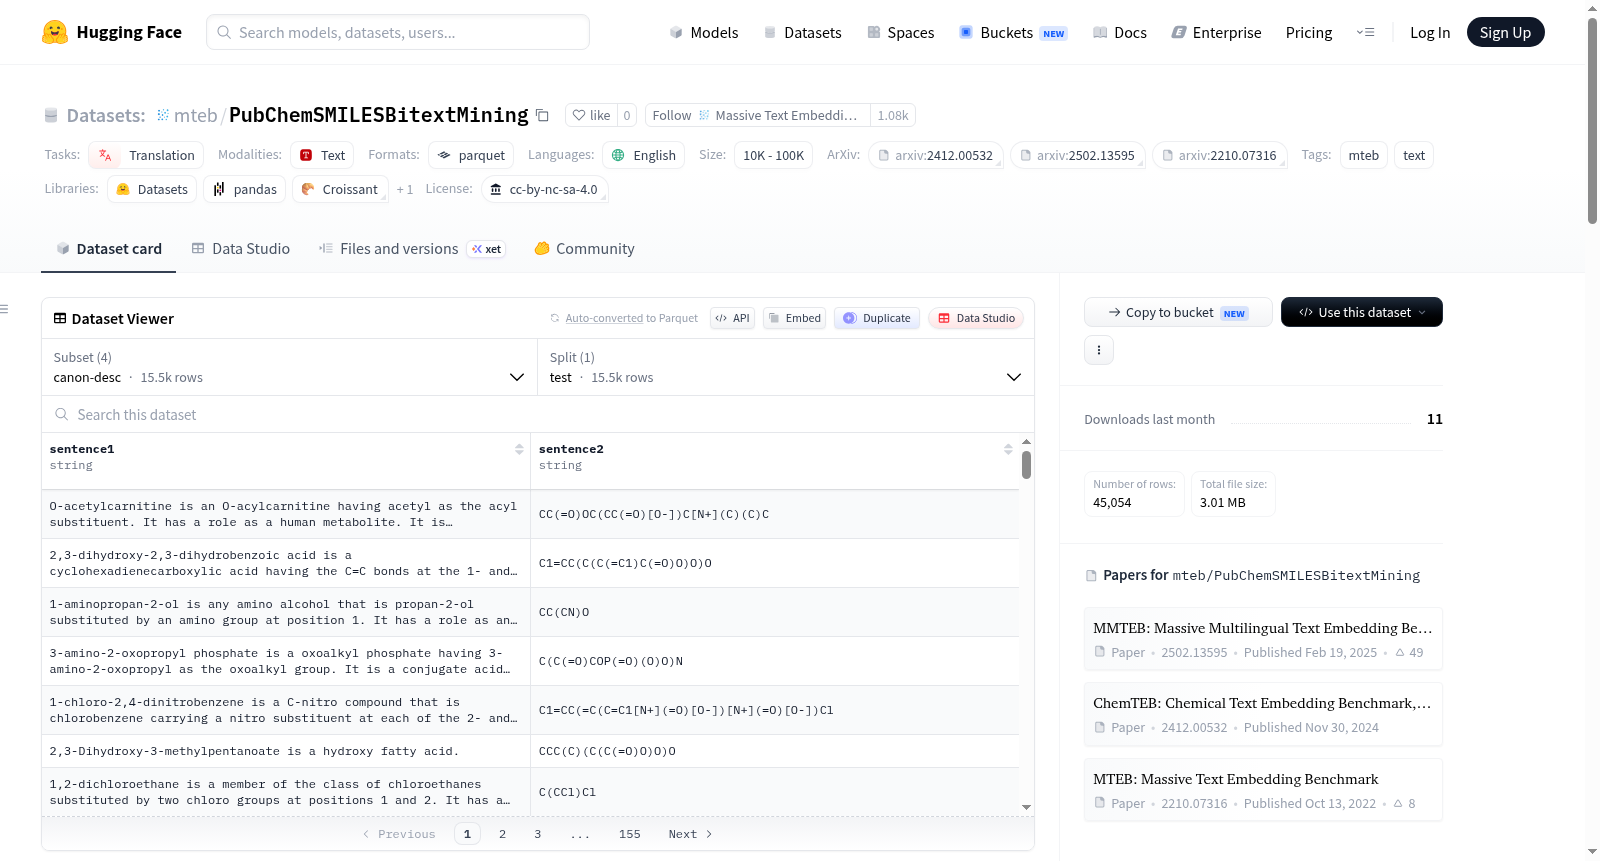Open the arxiv:2502.13595 tag
The width and height of the screenshot is (1600, 861).
pos(1078,155)
